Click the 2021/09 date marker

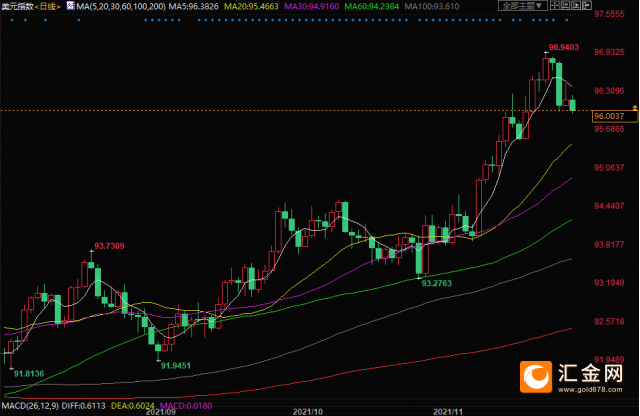pyautogui.click(x=161, y=412)
